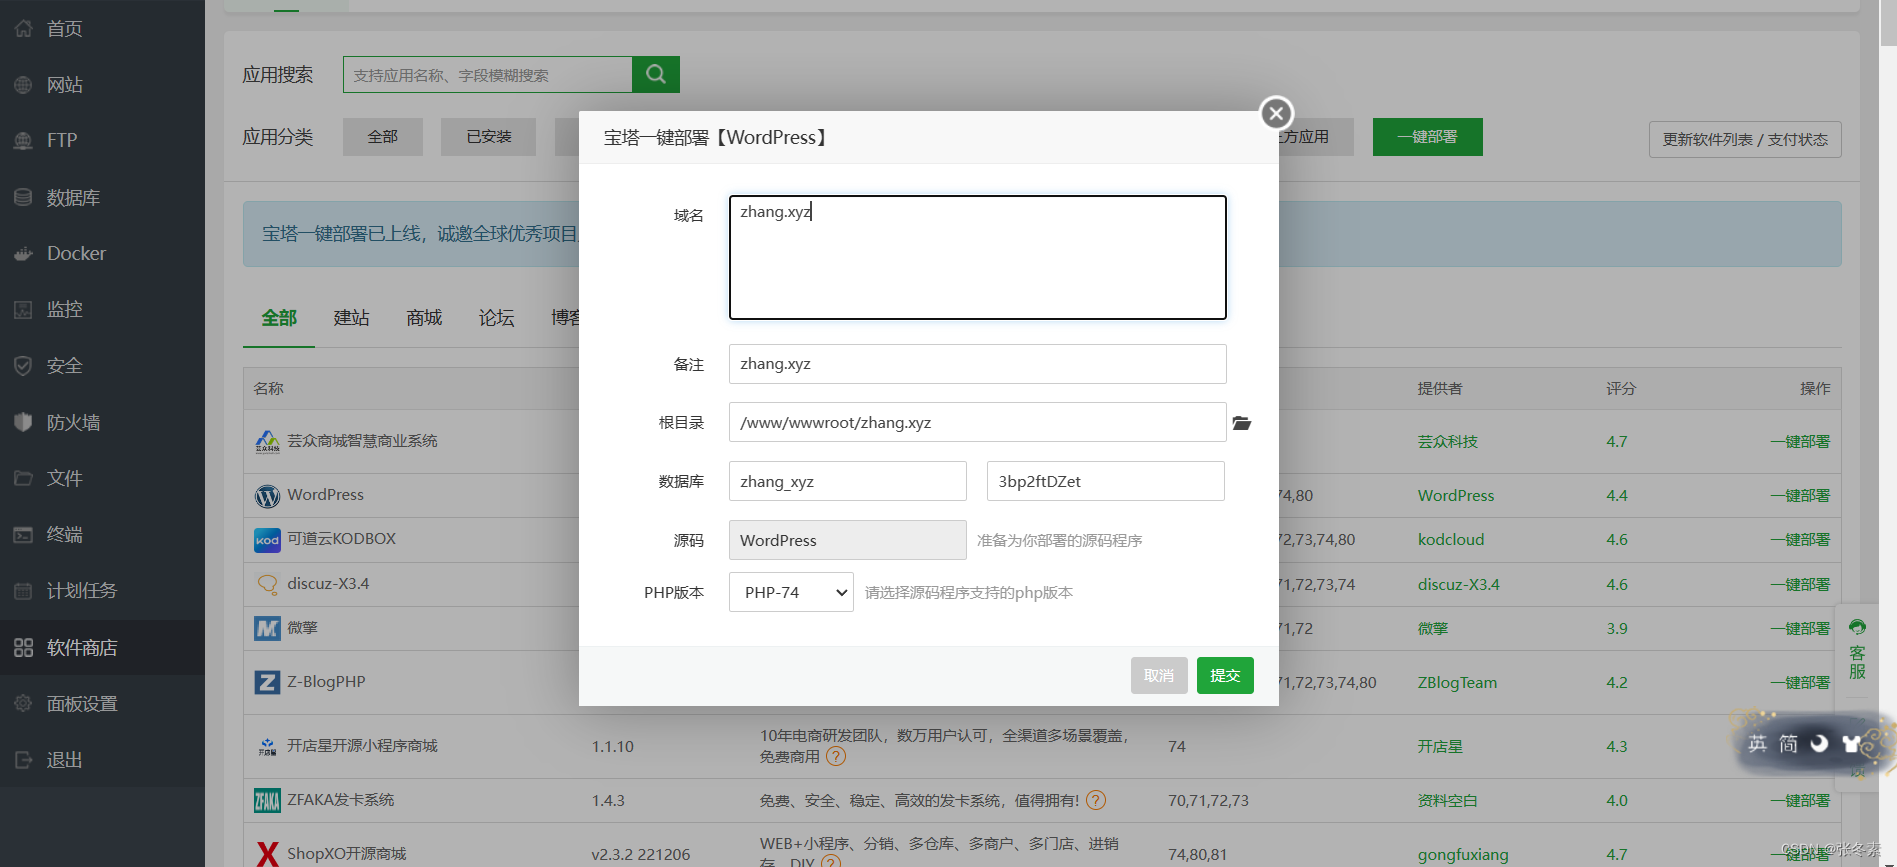Click 更新软件列表 / 支付状态 button

tap(1745, 139)
